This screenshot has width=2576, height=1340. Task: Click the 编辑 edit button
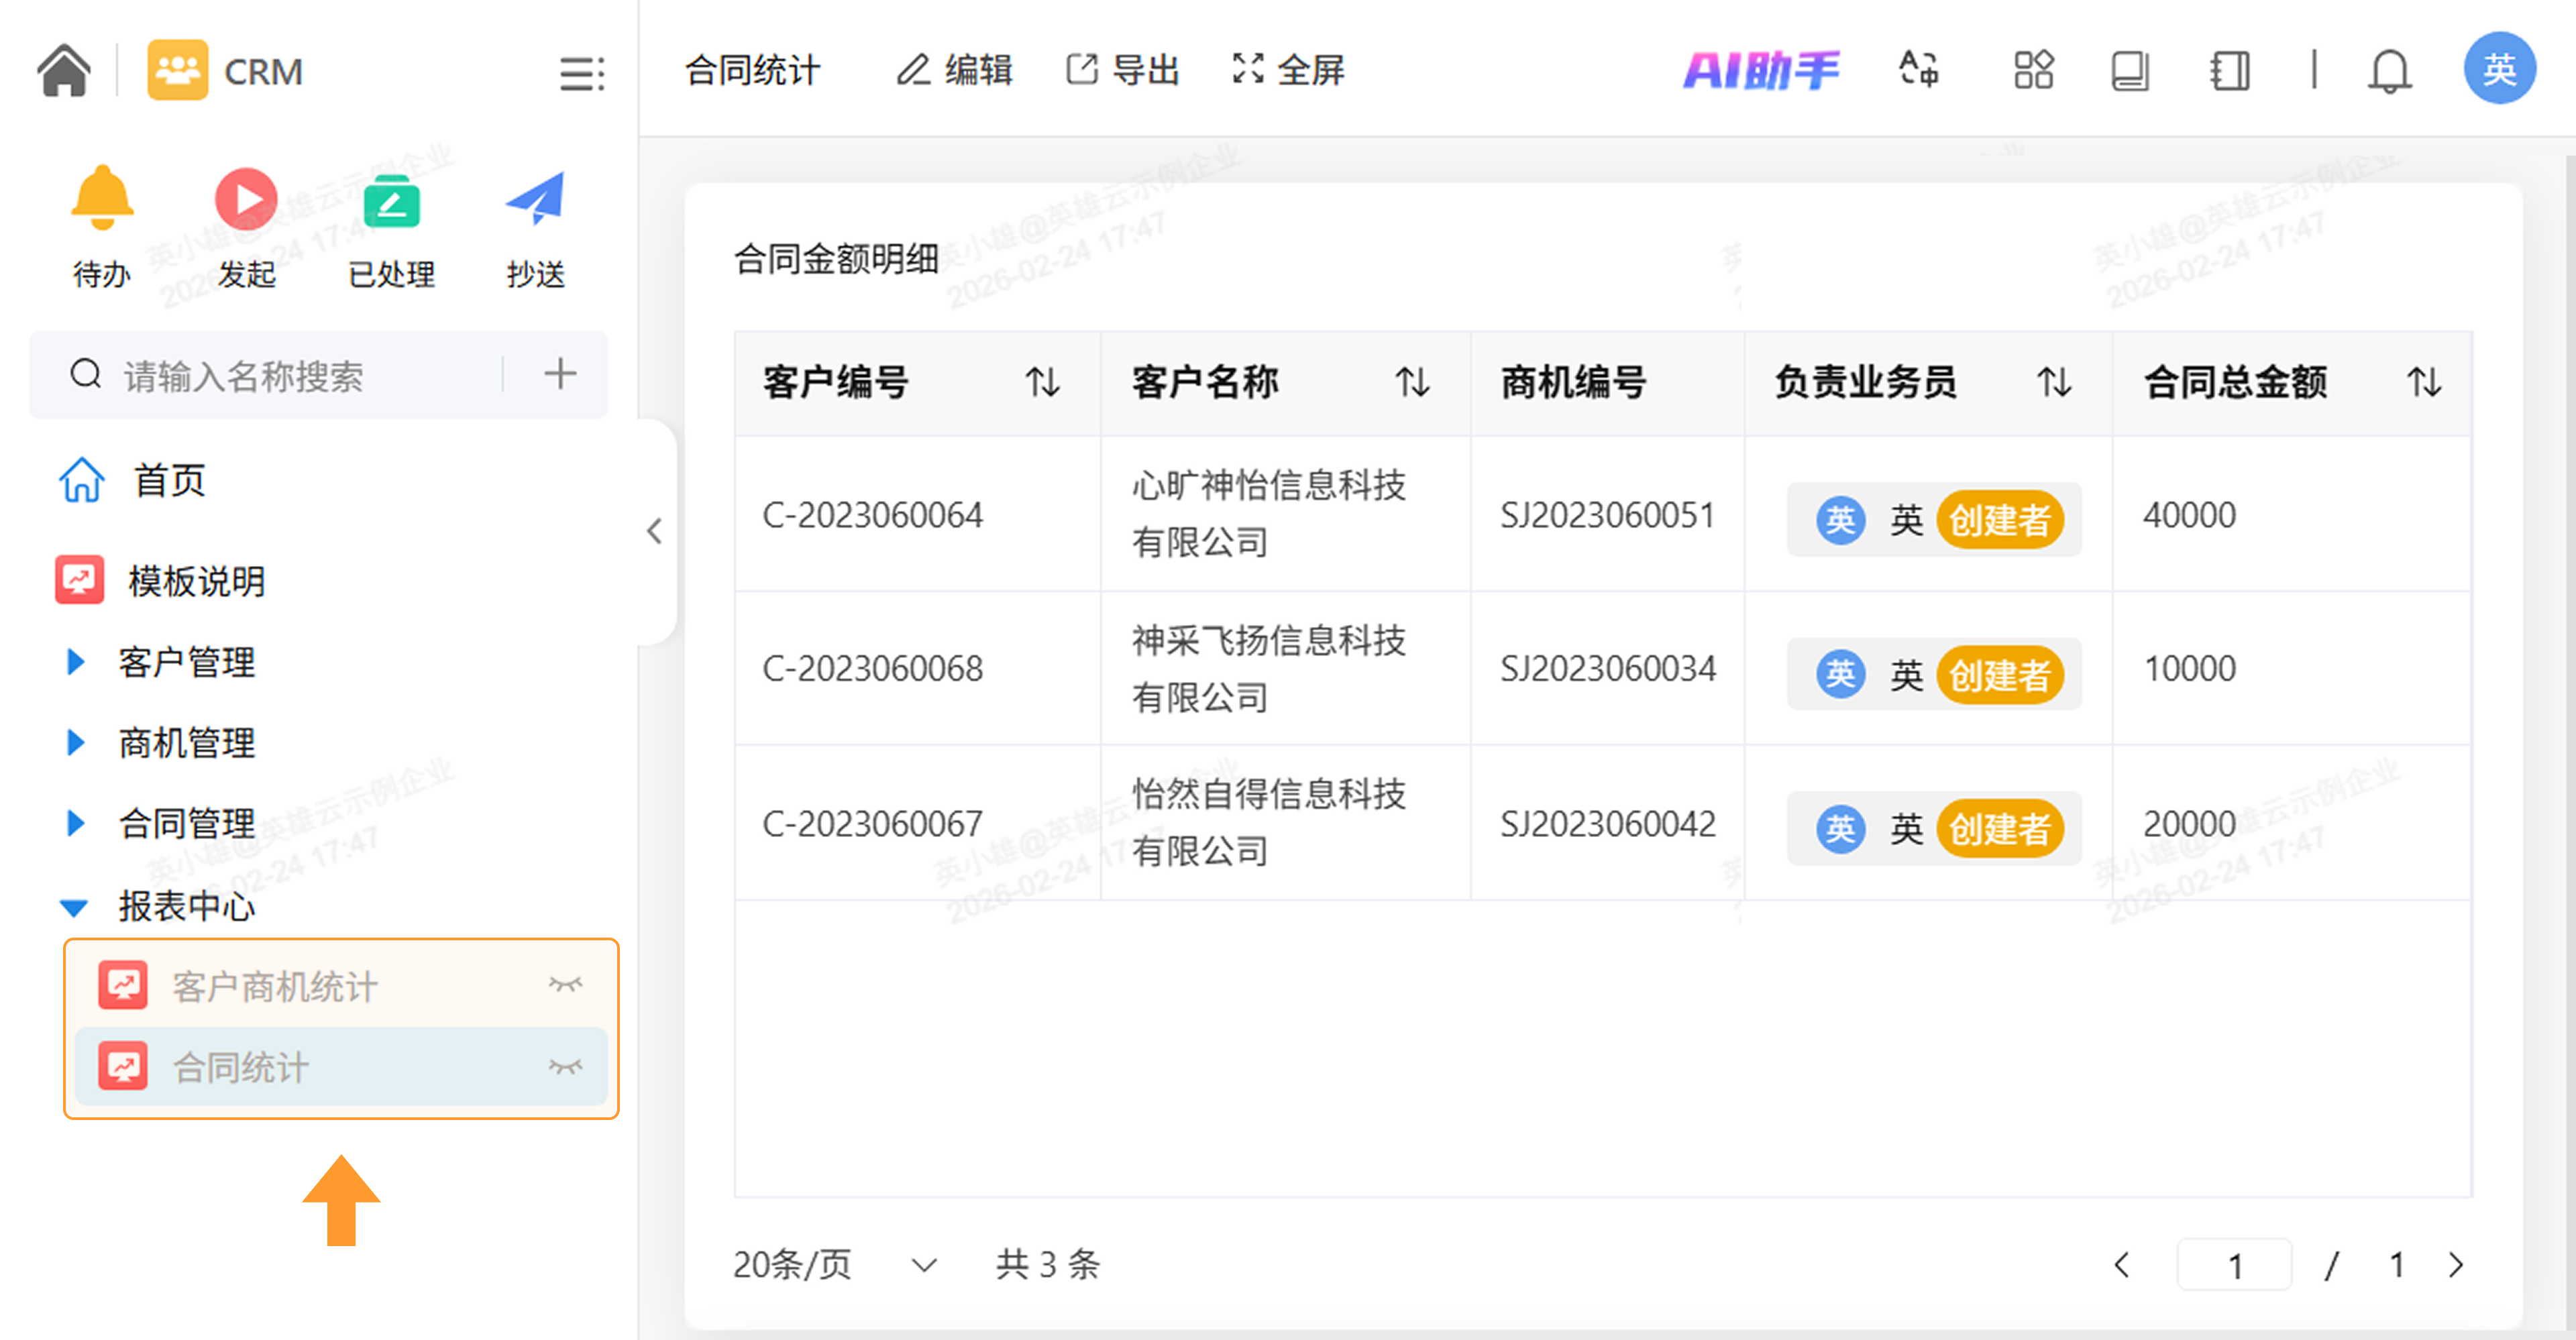point(954,71)
